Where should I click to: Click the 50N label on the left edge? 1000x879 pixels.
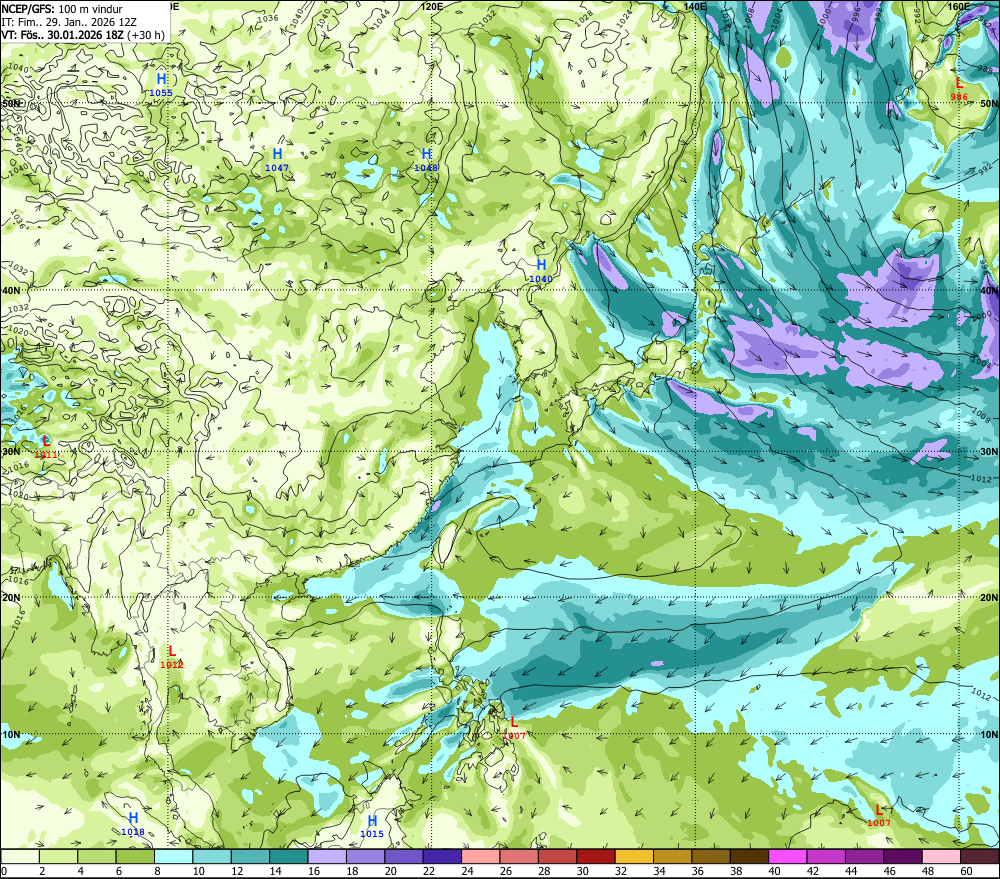coord(11,103)
